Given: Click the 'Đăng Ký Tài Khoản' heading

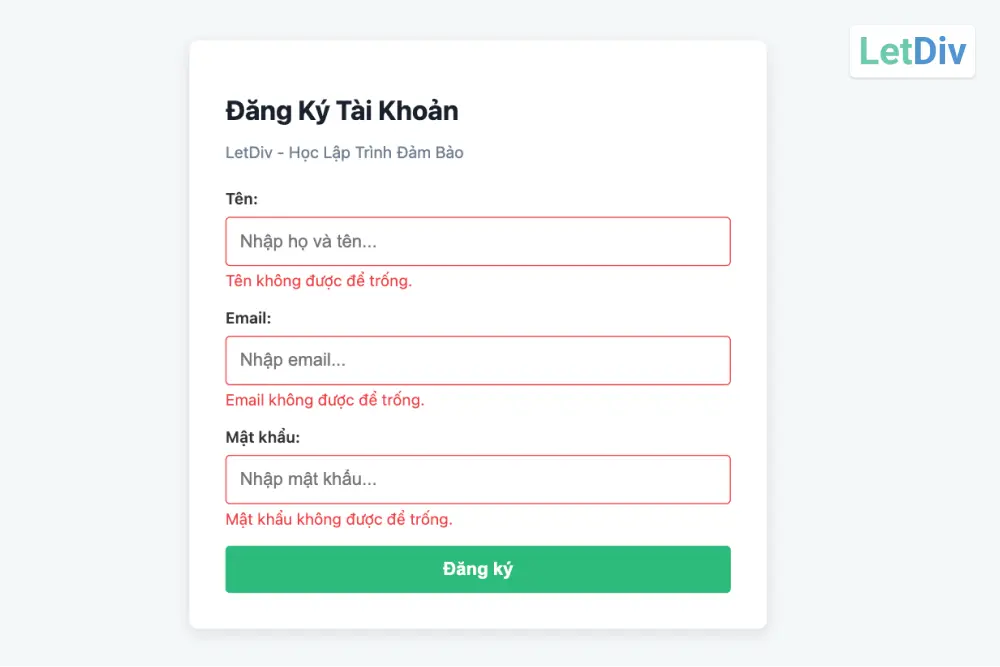Looking at the screenshot, I should pos(342,110).
